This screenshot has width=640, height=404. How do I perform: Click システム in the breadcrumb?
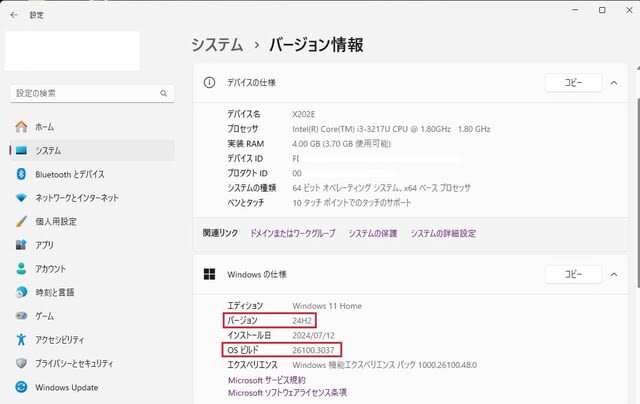coord(218,44)
